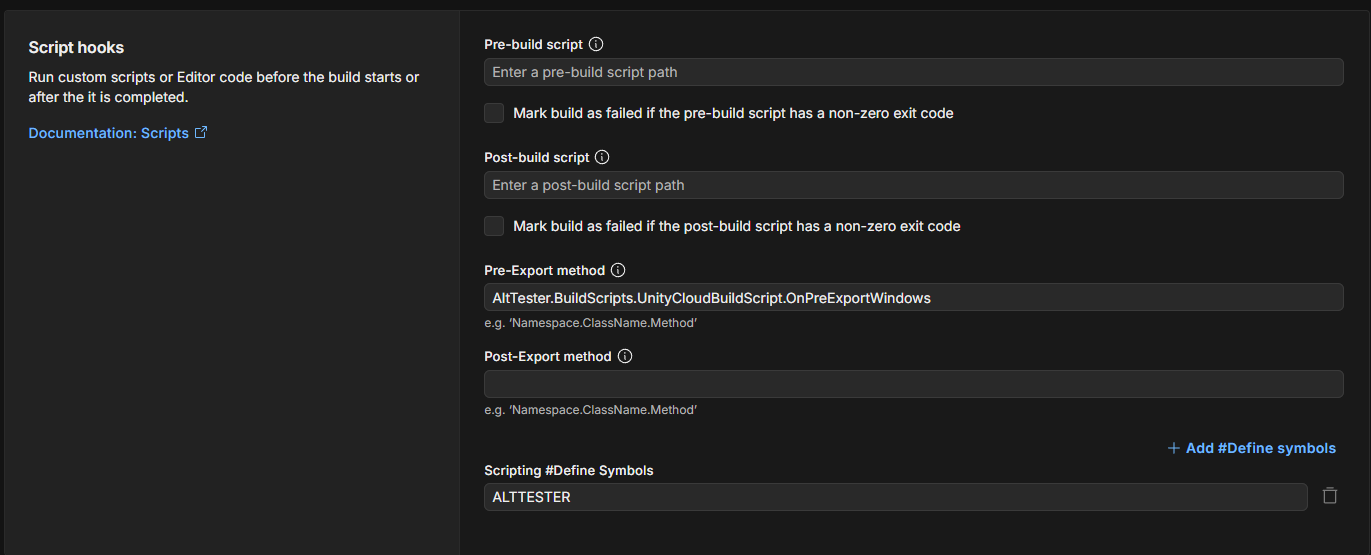The width and height of the screenshot is (1371, 555).
Task: Select the Pre-Export method text field
Action: pyautogui.click(x=913, y=298)
